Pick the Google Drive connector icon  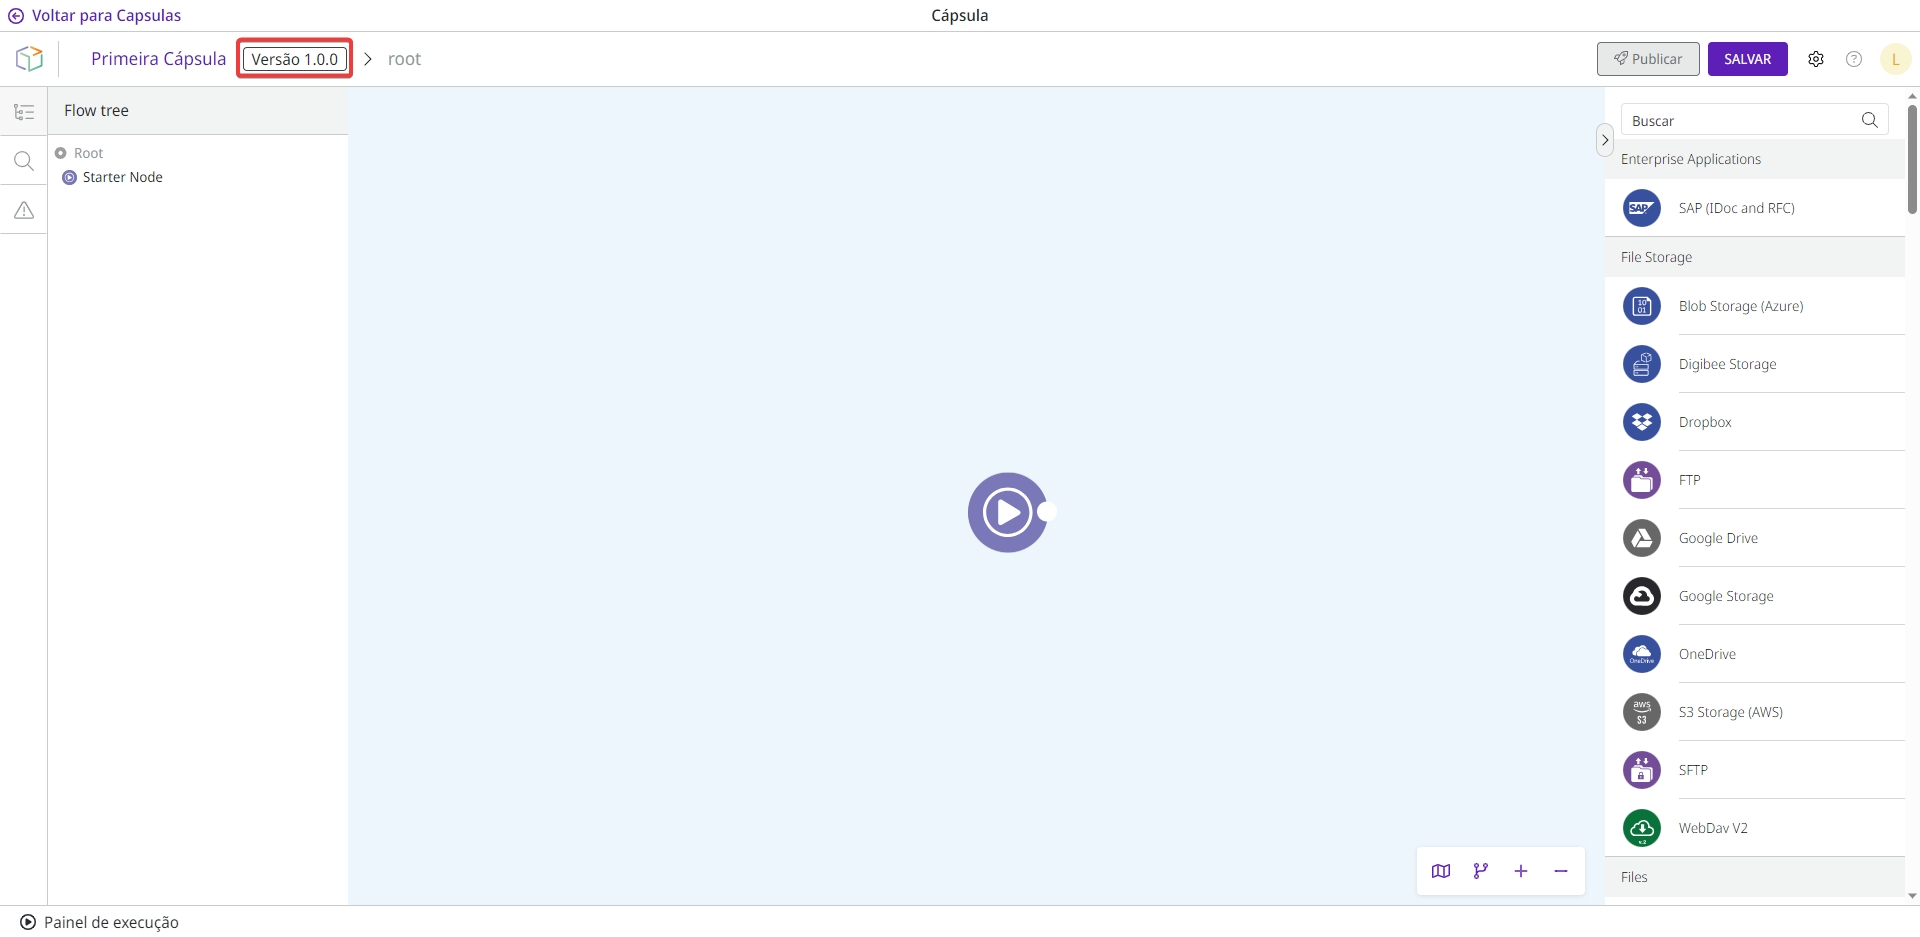click(1641, 538)
